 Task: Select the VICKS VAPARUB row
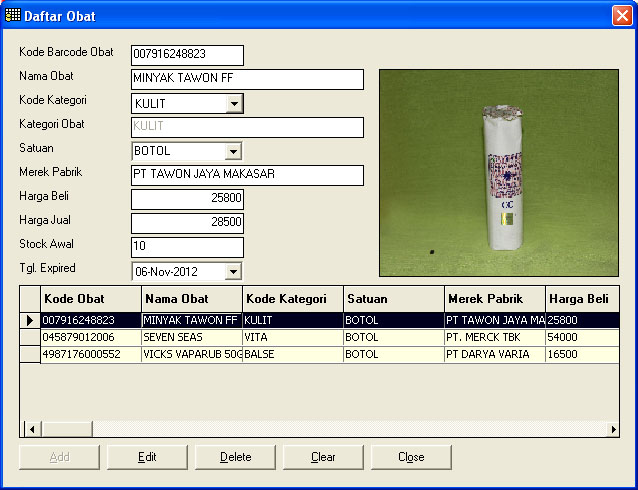pos(190,354)
